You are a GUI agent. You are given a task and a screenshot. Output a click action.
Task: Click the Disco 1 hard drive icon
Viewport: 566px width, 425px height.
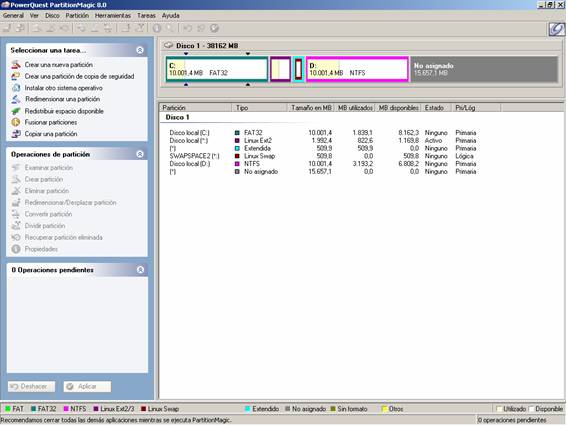(168, 45)
